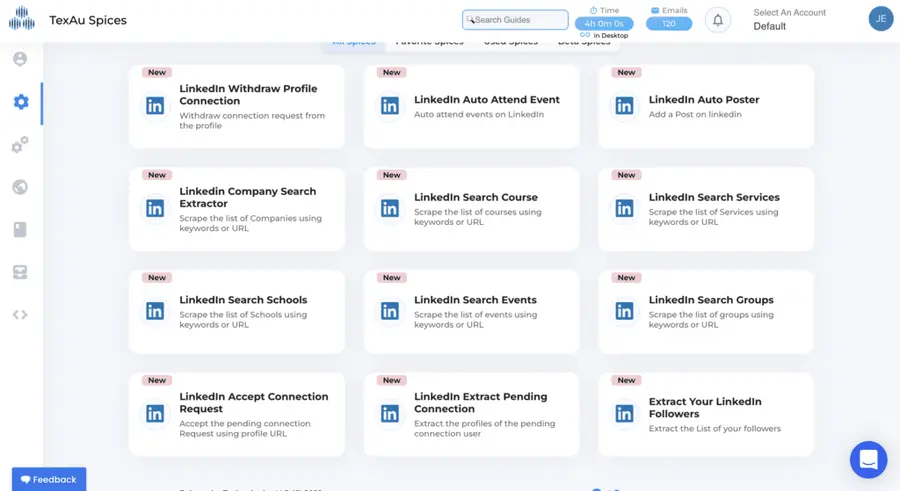
Task: Open notifications bell icon
Action: (x=717, y=21)
